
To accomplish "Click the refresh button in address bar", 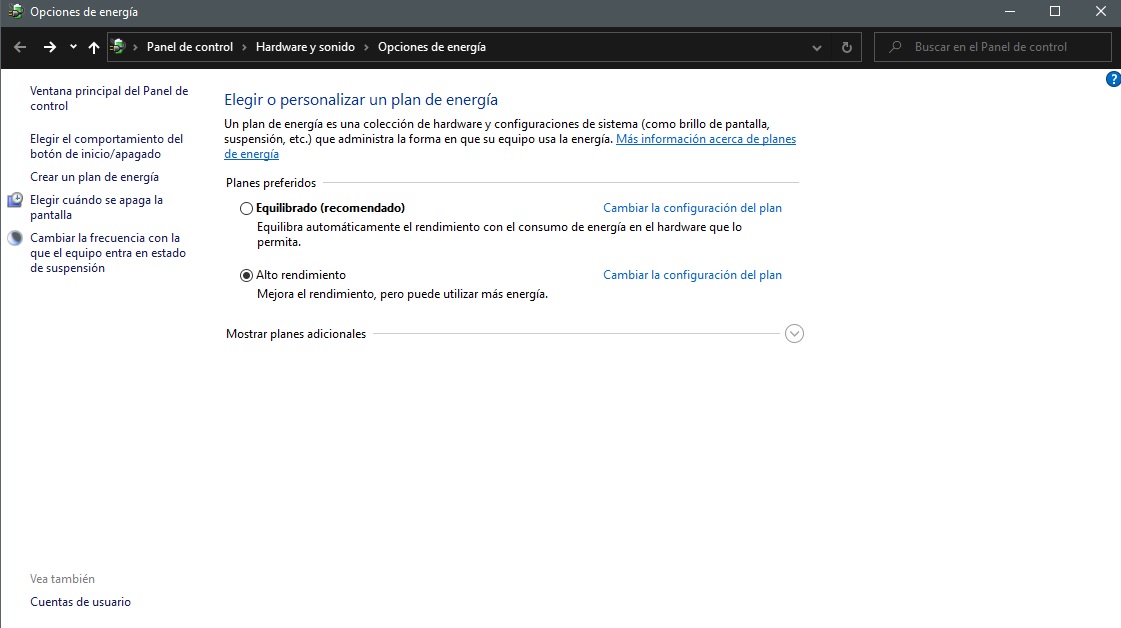I will [x=847, y=47].
